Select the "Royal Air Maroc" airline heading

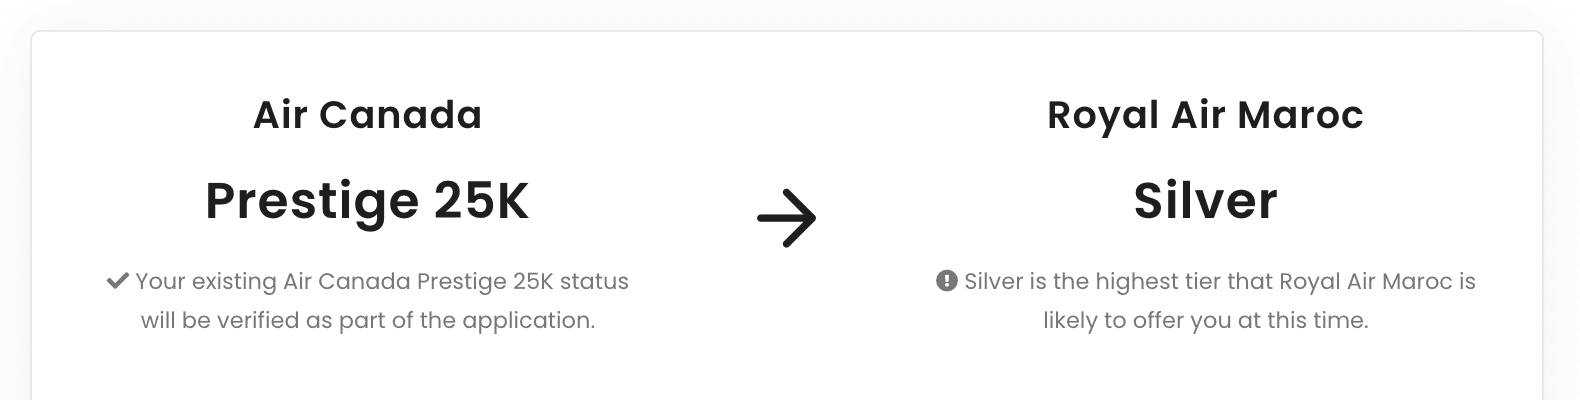pyautogui.click(x=1205, y=116)
